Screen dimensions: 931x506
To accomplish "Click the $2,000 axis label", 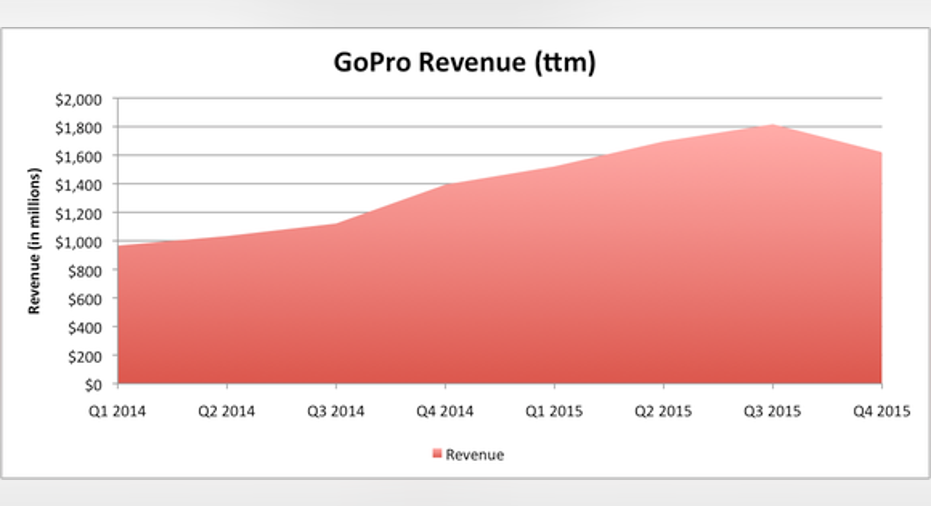I will (x=78, y=100).
